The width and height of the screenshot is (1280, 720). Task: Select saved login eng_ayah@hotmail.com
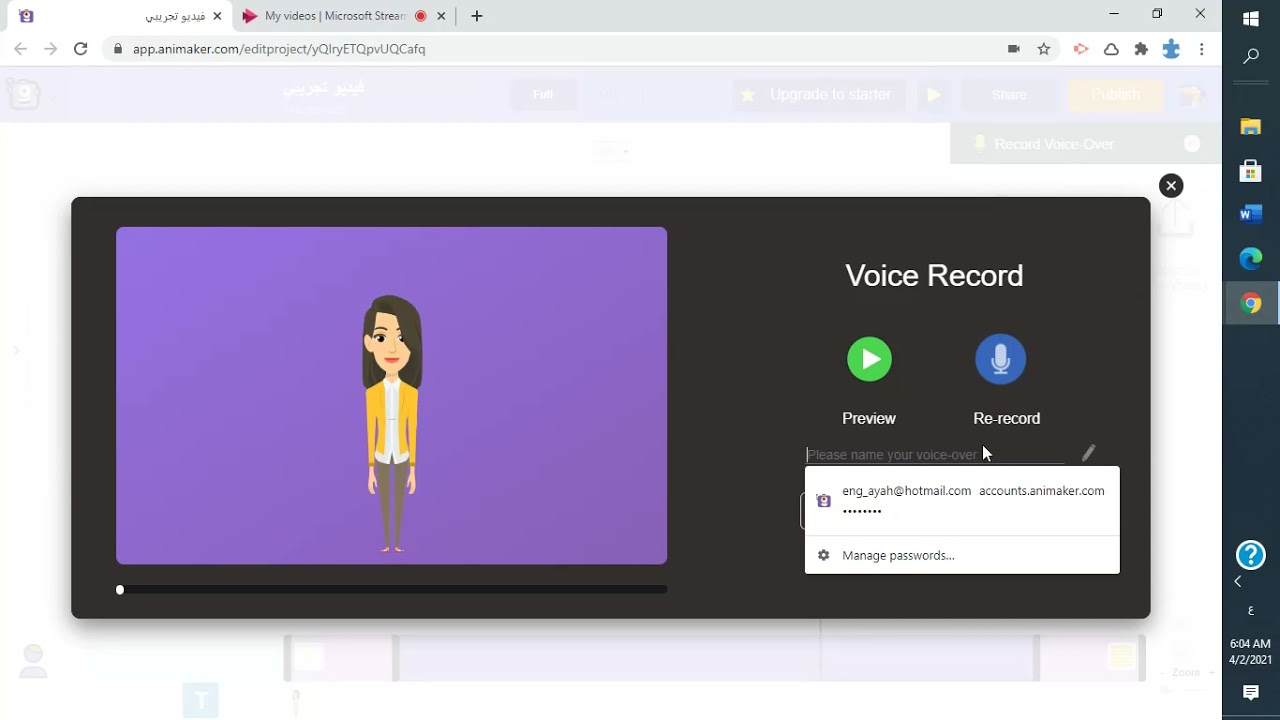coord(962,500)
